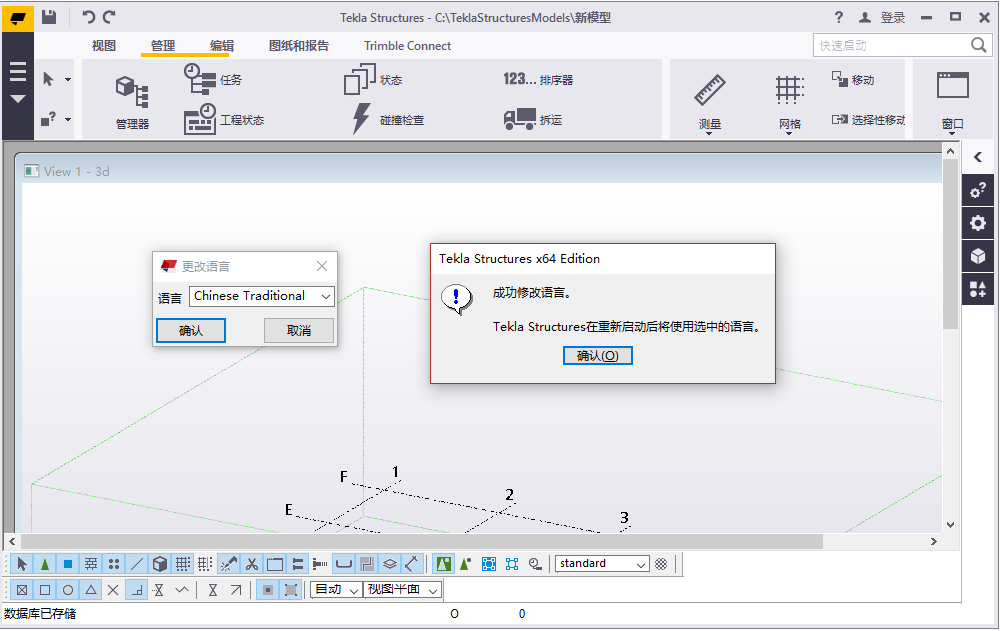1000x631 pixels.
Task: Undo the last action
Action: 88,17
